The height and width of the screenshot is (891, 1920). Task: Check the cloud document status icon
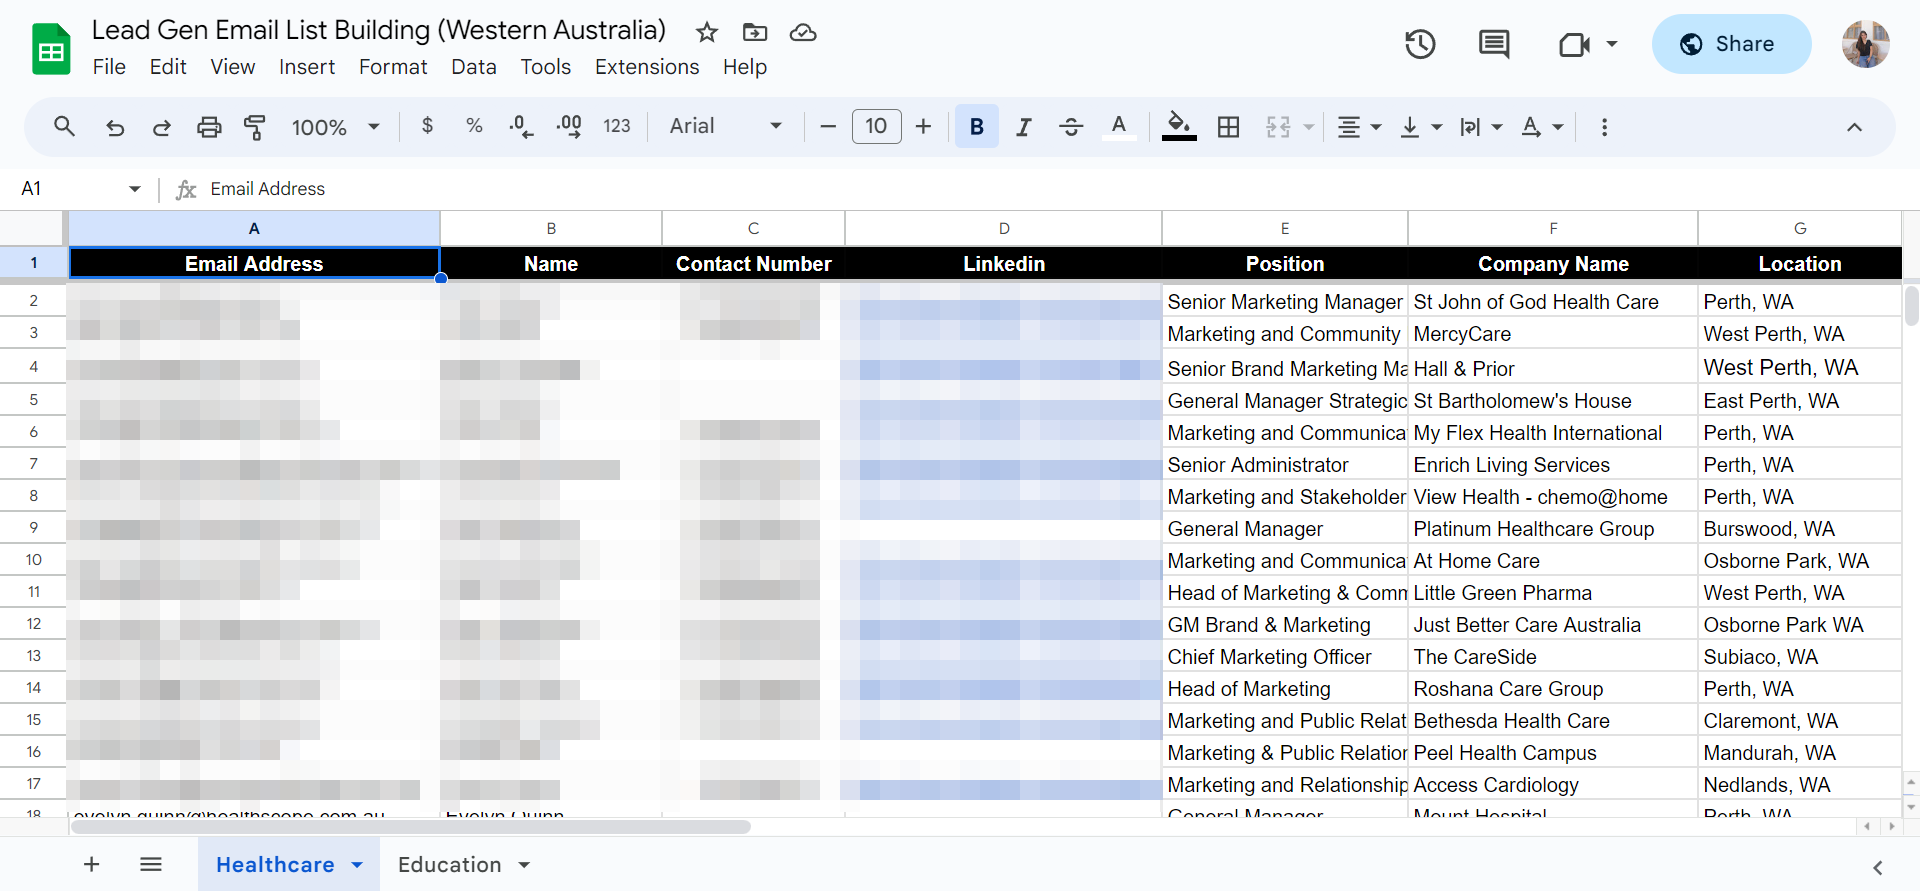(x=803, y=32)
